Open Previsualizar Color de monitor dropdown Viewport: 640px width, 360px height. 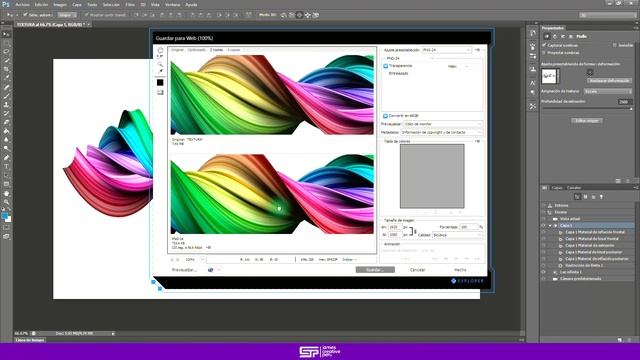coord(443,124)
